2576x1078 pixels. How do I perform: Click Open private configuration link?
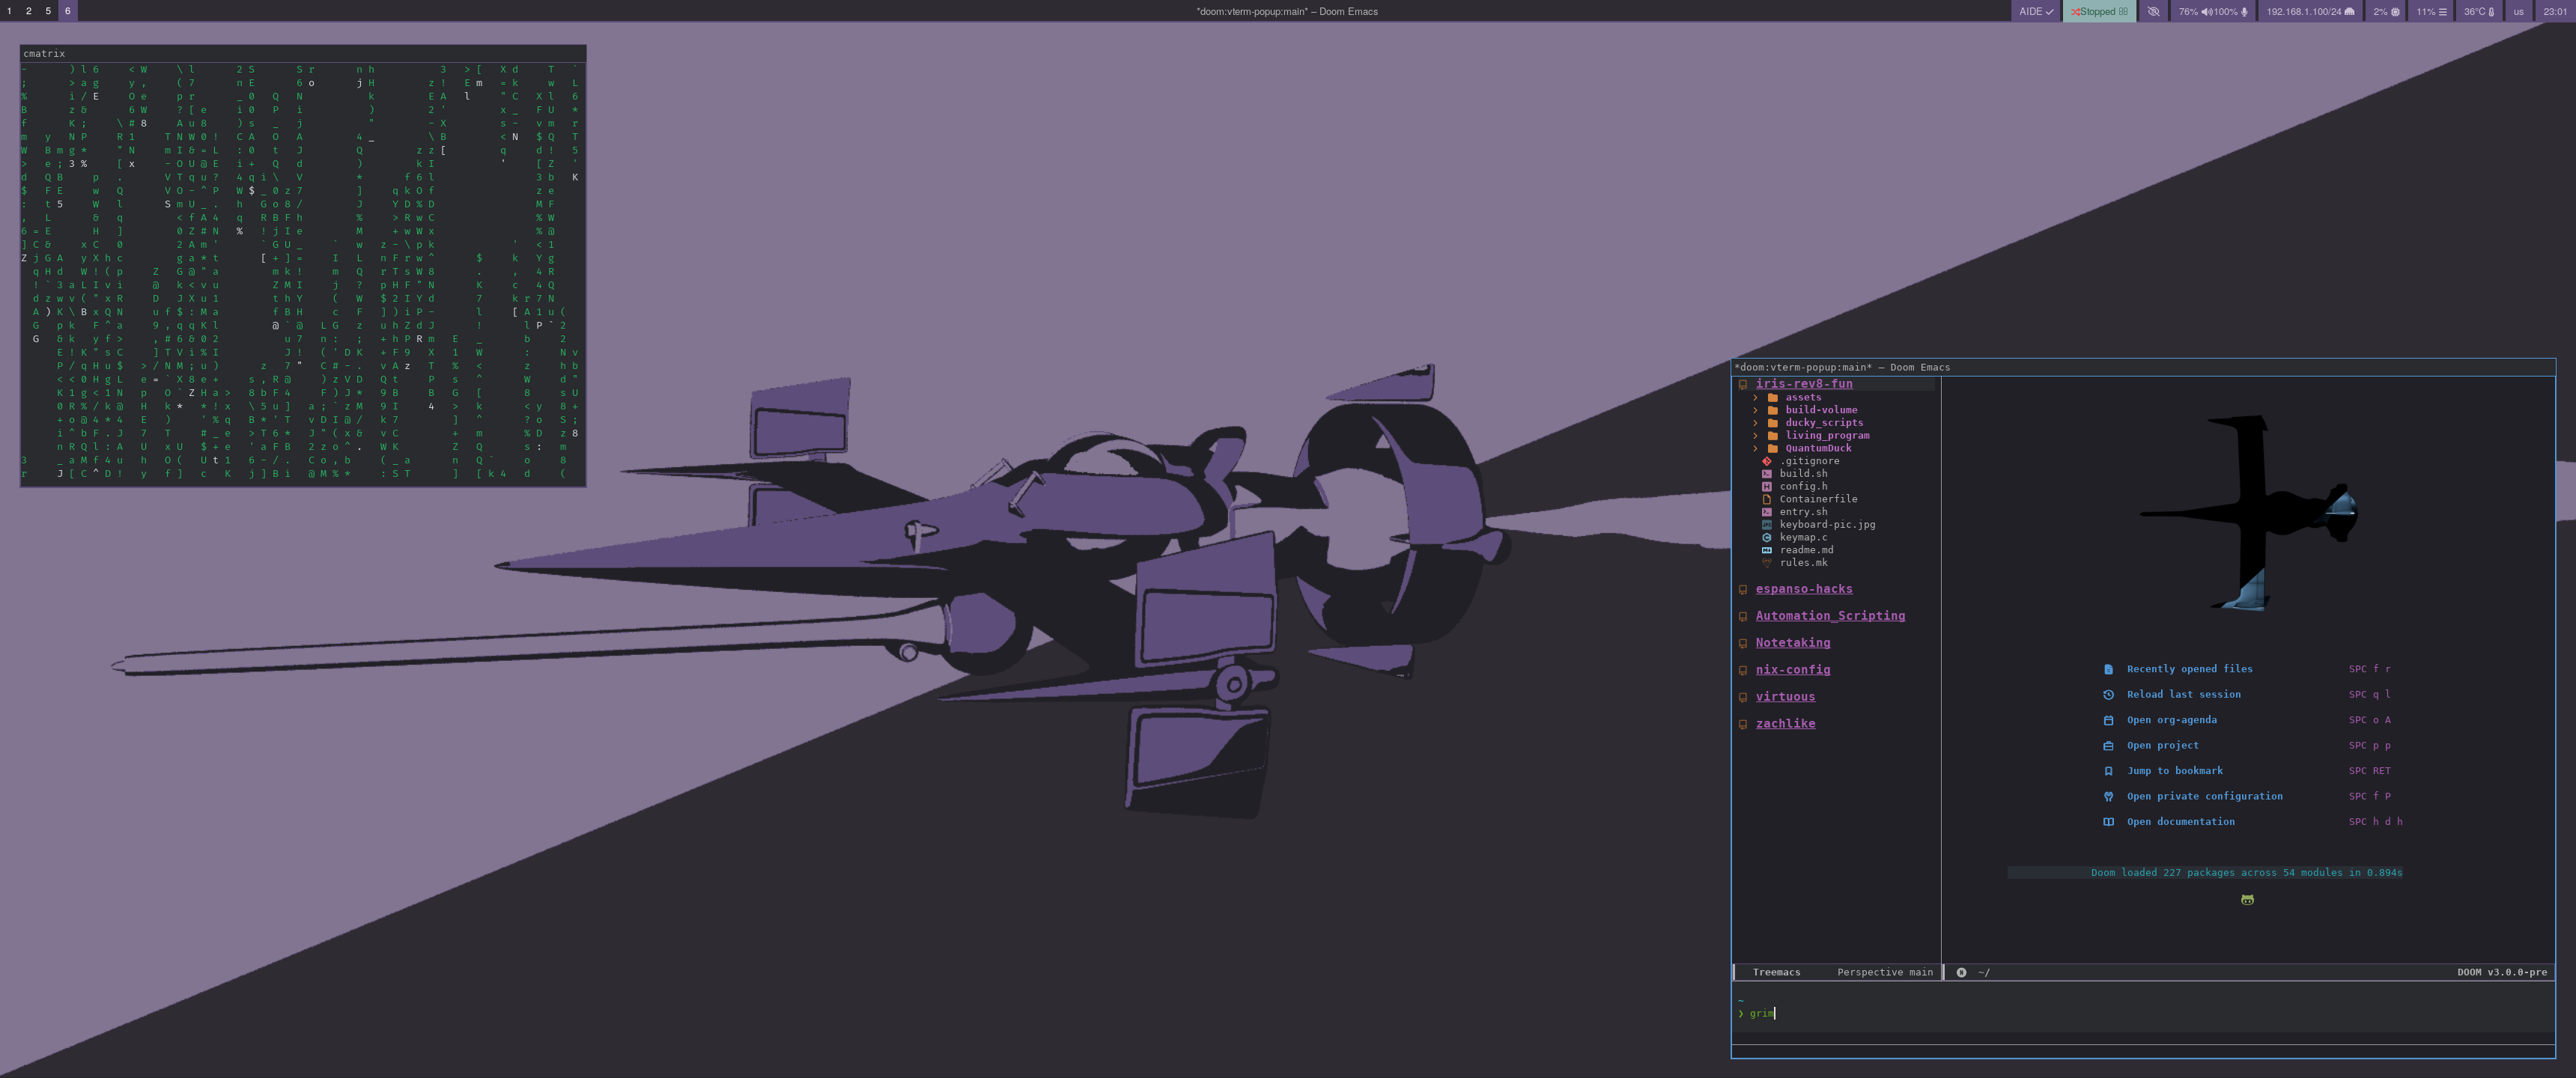[2204, 796]
